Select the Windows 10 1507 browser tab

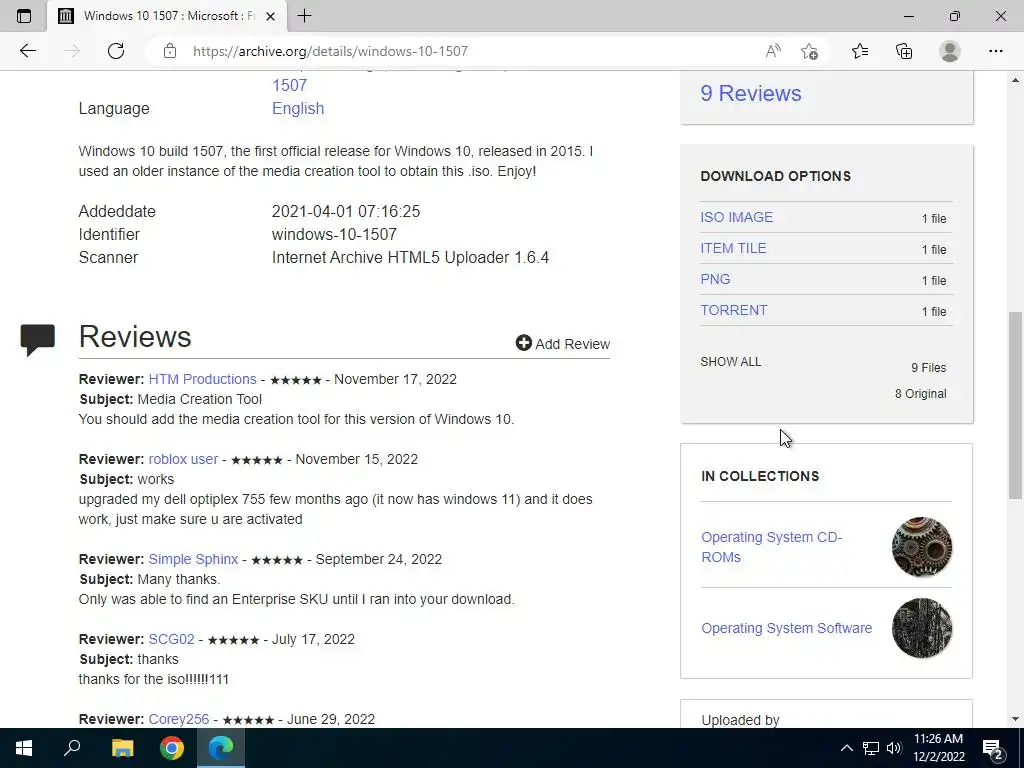pos(167,16)
